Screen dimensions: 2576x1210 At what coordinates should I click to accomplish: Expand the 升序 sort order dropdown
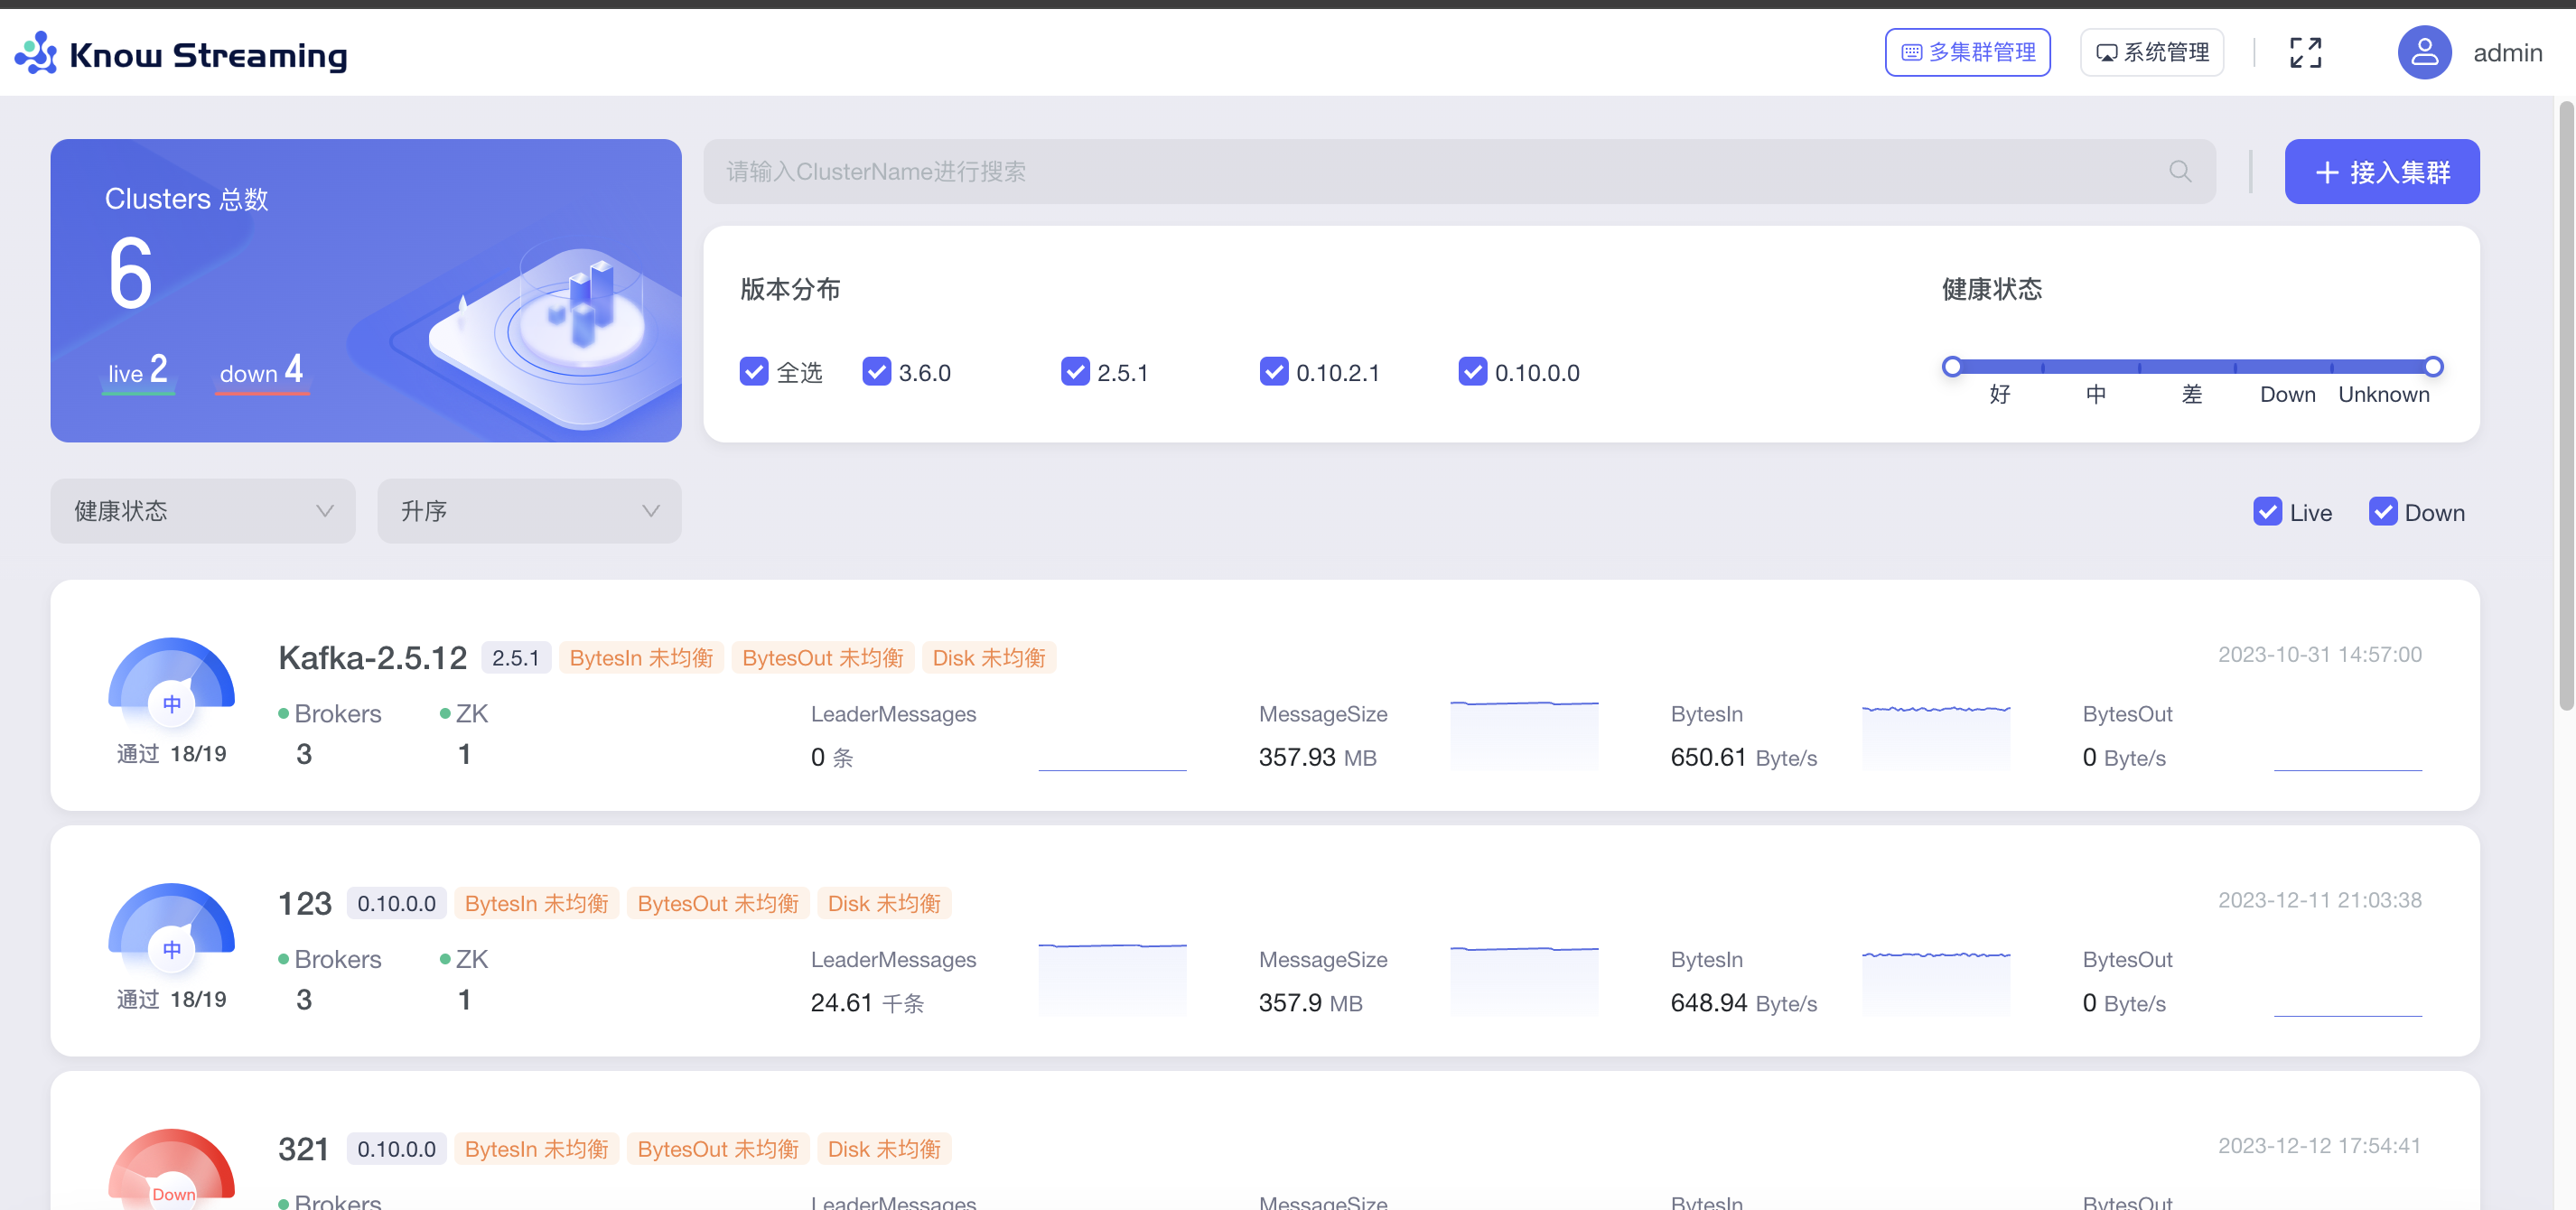click(529, 511)
